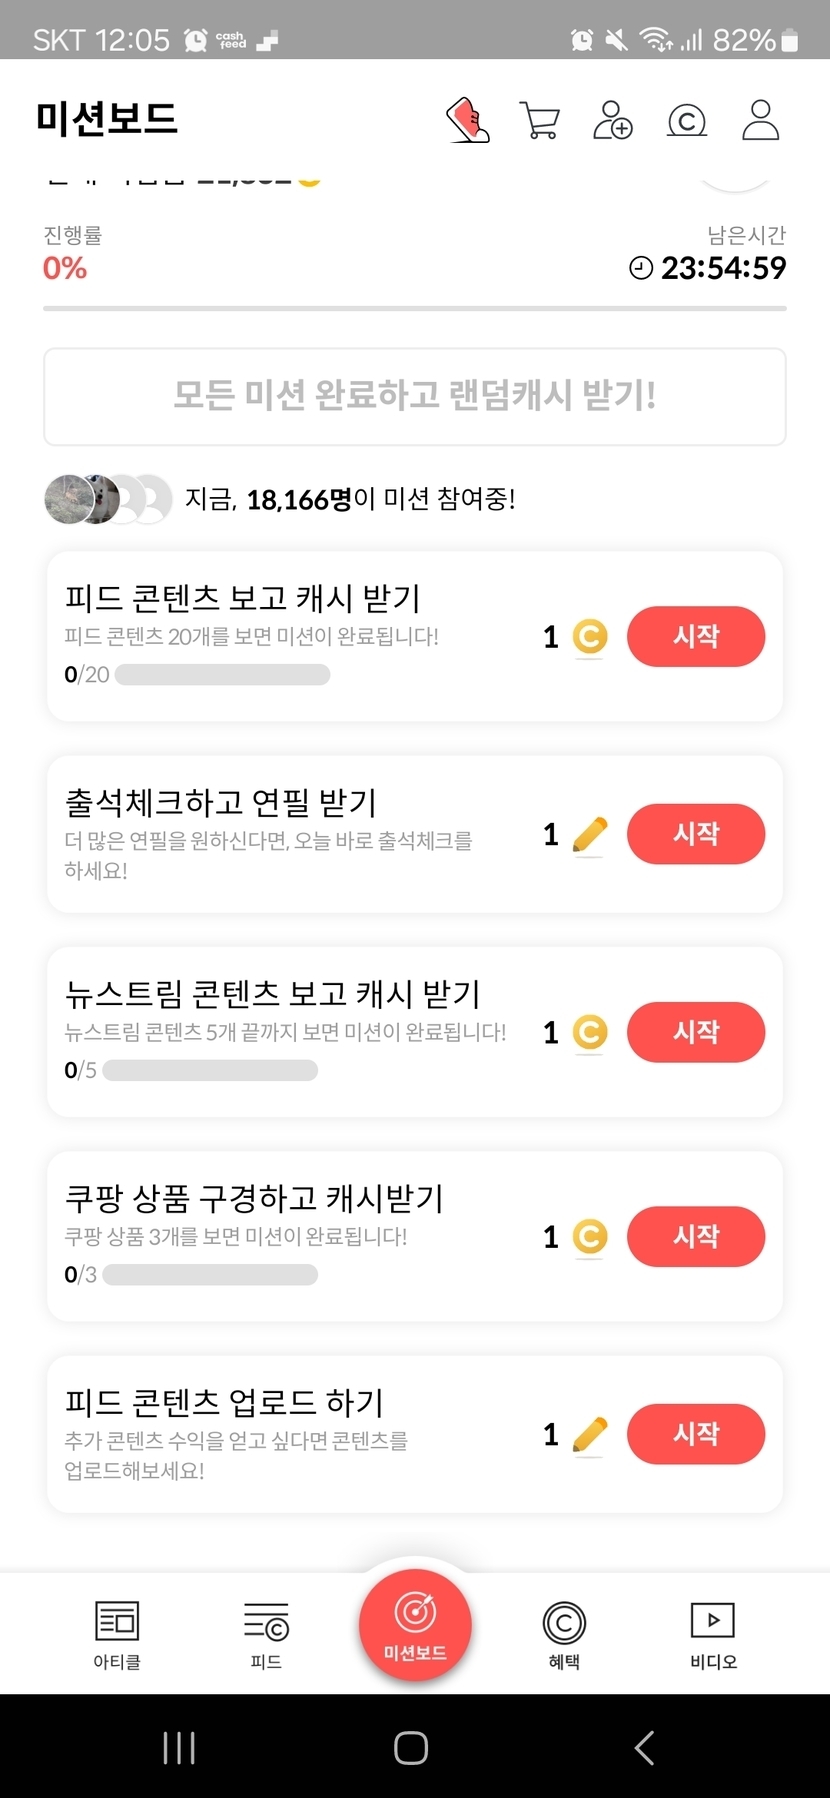Open the shopping cart icon
Viewport: 830px width, 1798px height.
point(540,120)
